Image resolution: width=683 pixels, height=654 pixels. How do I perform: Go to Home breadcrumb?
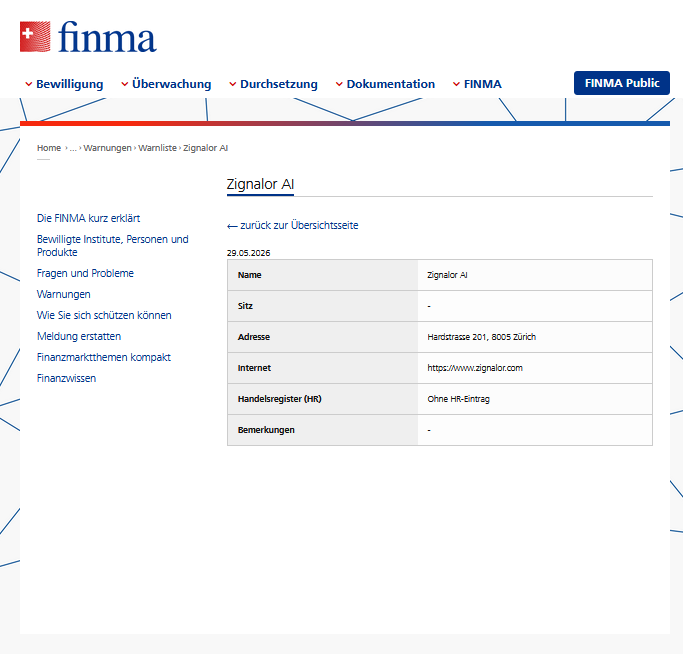[49, 148]
